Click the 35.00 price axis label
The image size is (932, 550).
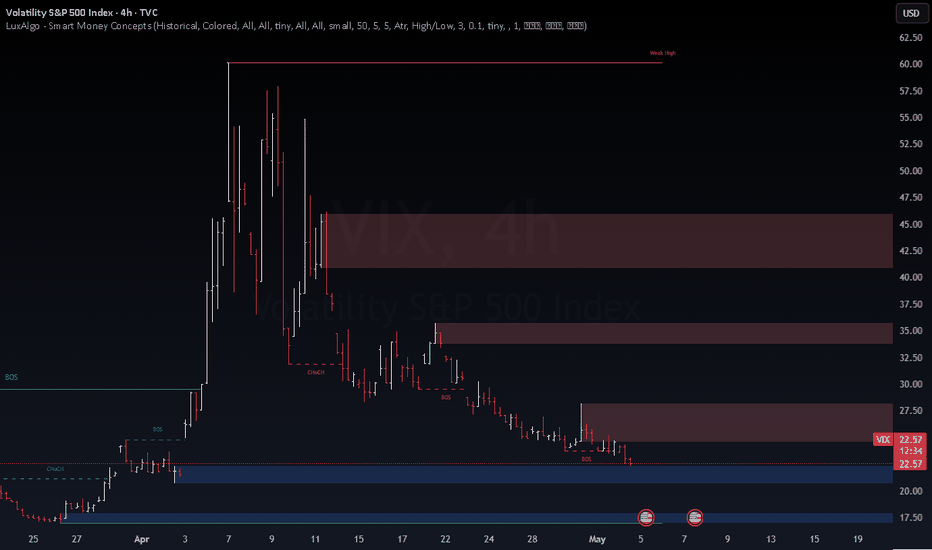tap(911, 331)
